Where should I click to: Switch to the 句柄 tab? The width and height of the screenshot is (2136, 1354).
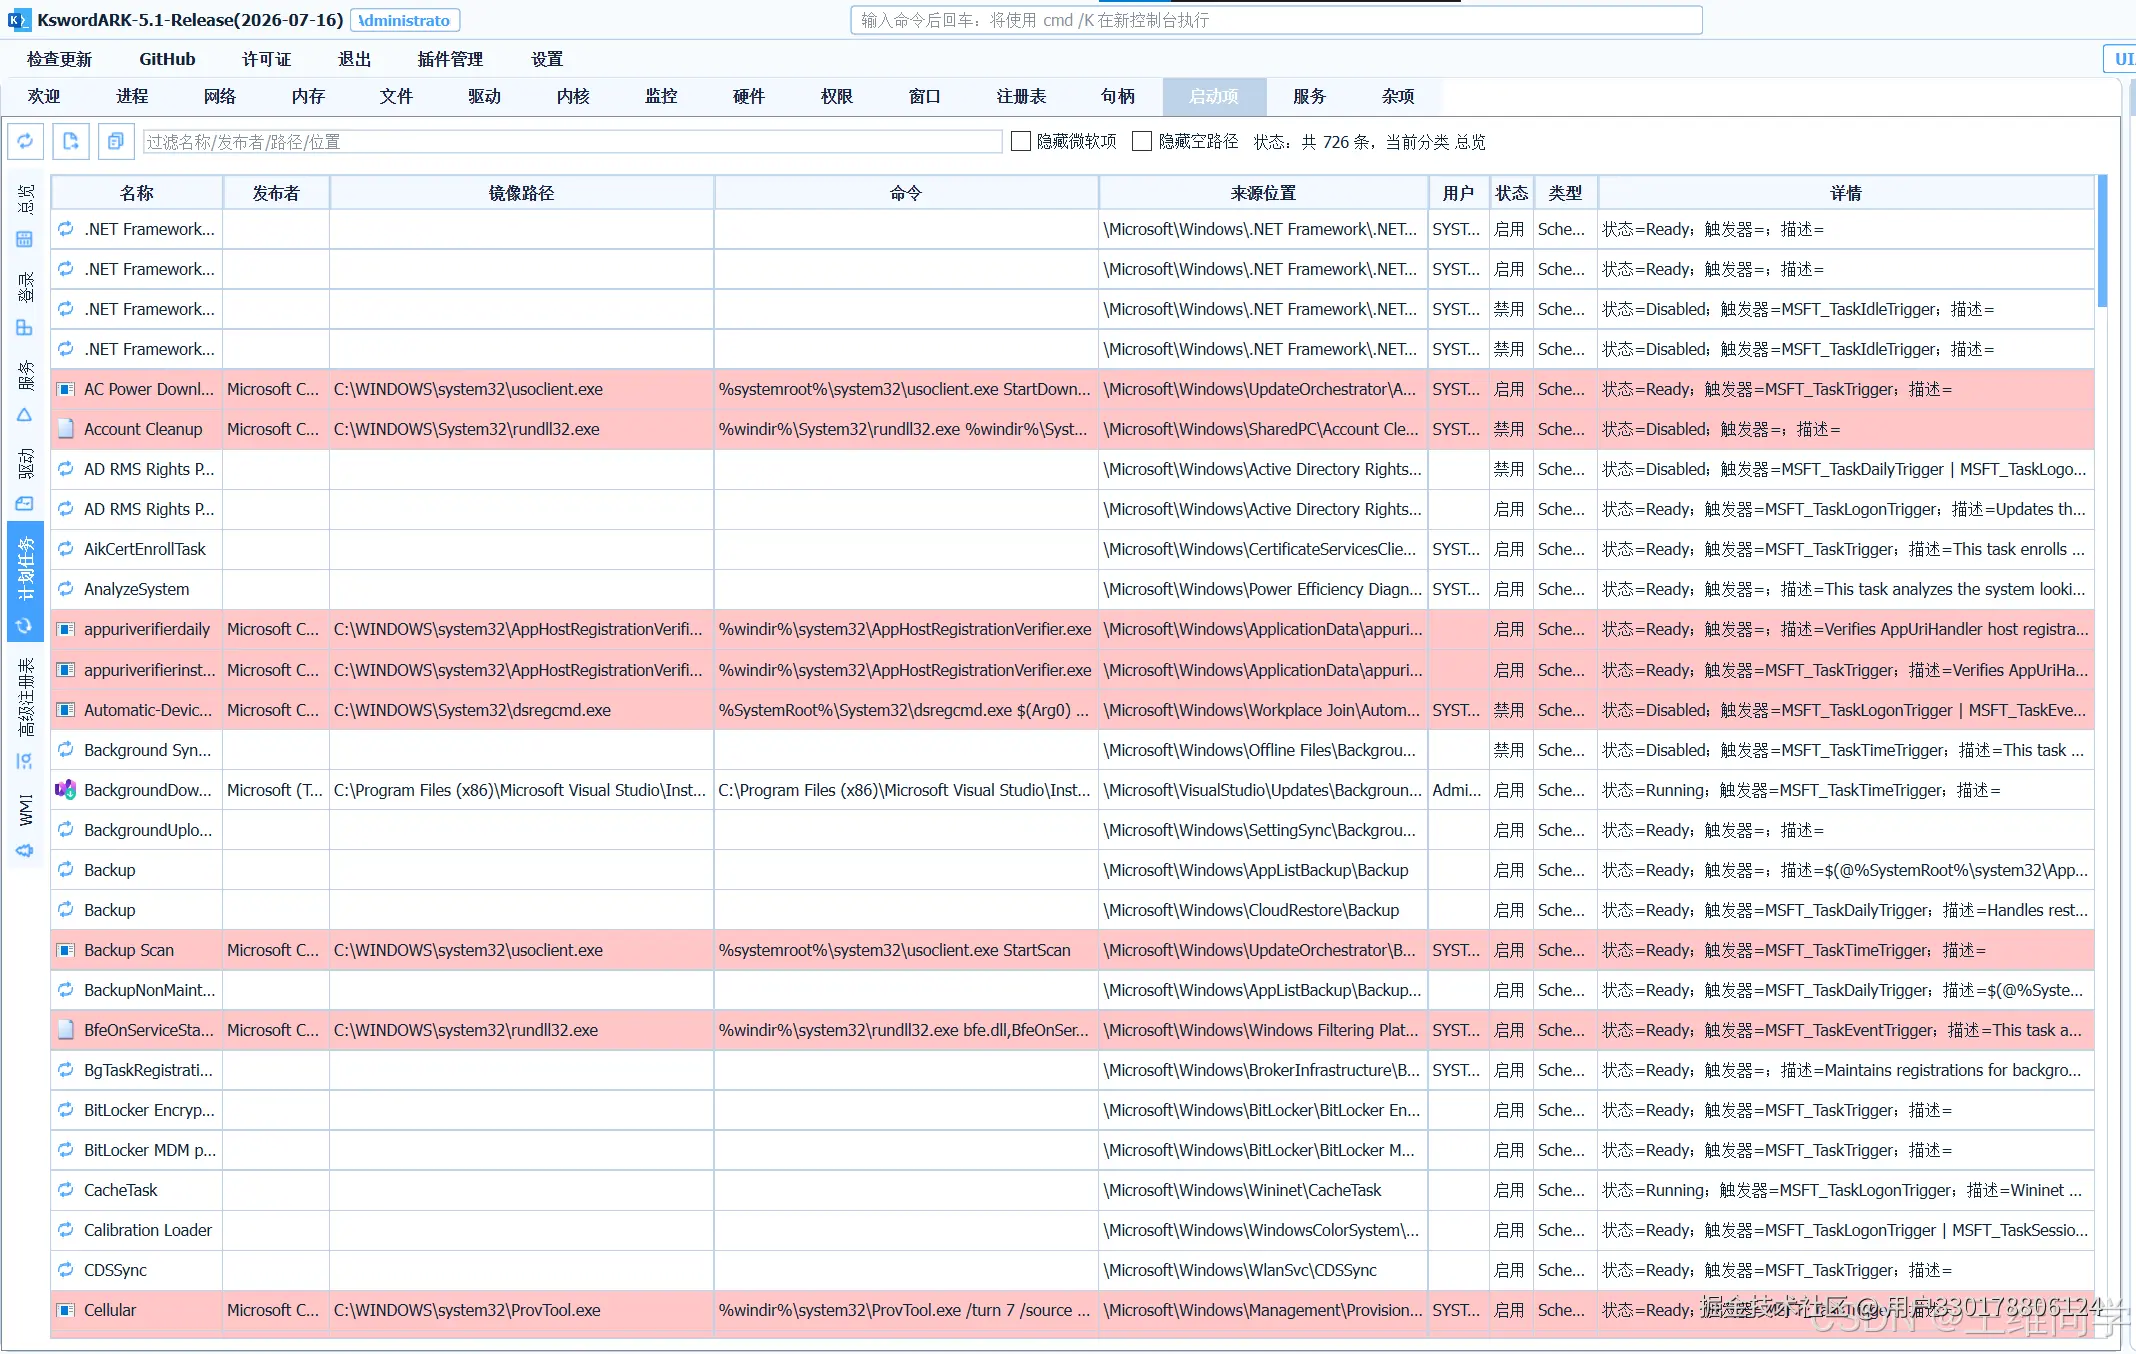point(1118,96)
